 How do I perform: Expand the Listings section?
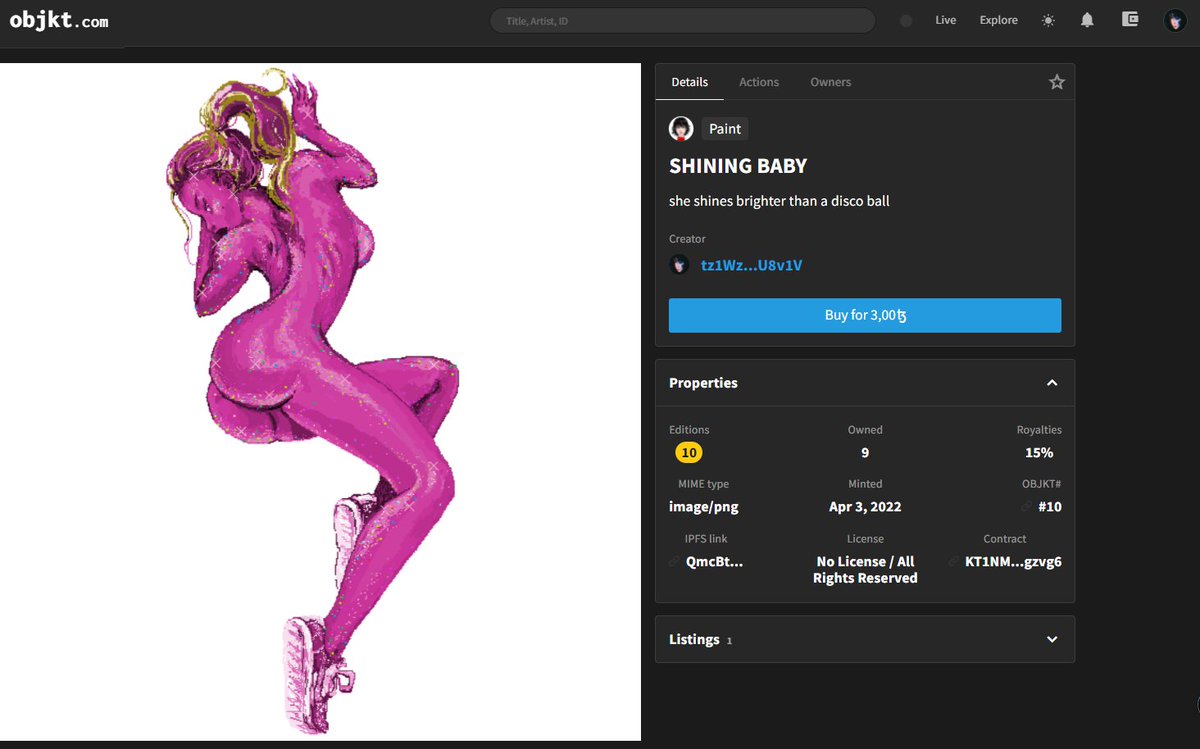[1052, 639]
